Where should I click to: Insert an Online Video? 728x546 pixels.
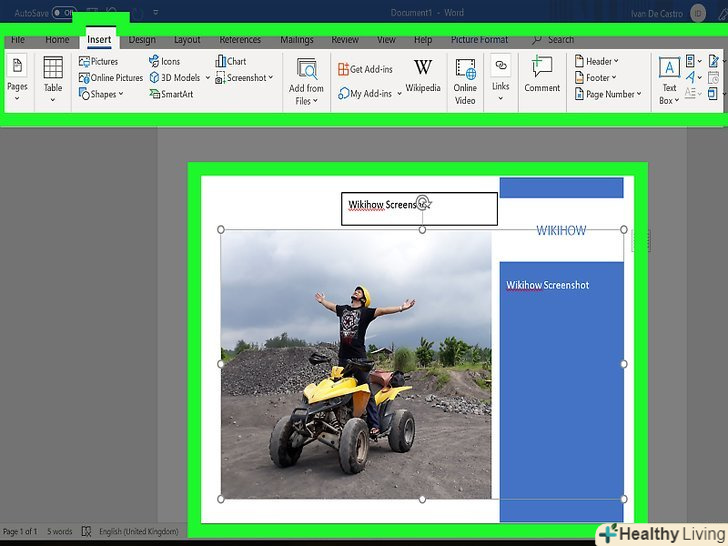click(x=465, y=79)
